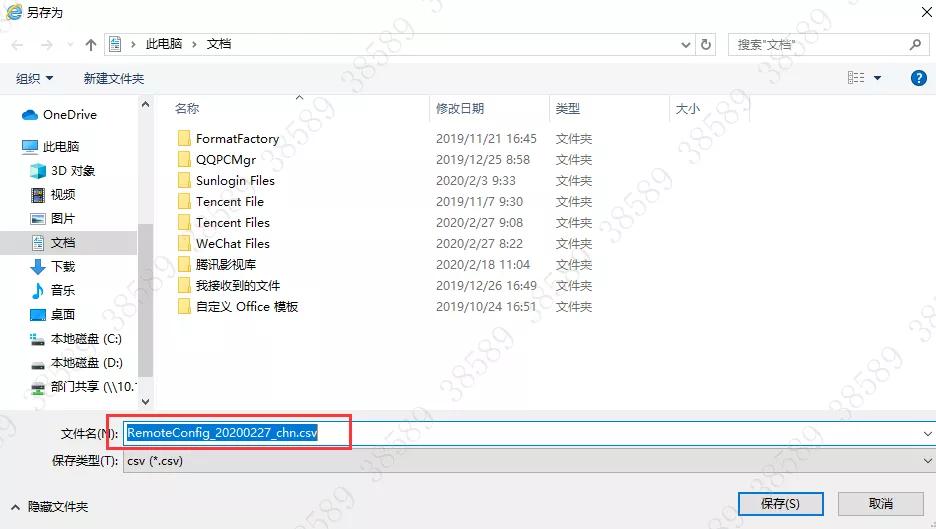936x529 pixels.
Task: Change view layout icon
Action: pyautogui.click(x=856, y=78)
